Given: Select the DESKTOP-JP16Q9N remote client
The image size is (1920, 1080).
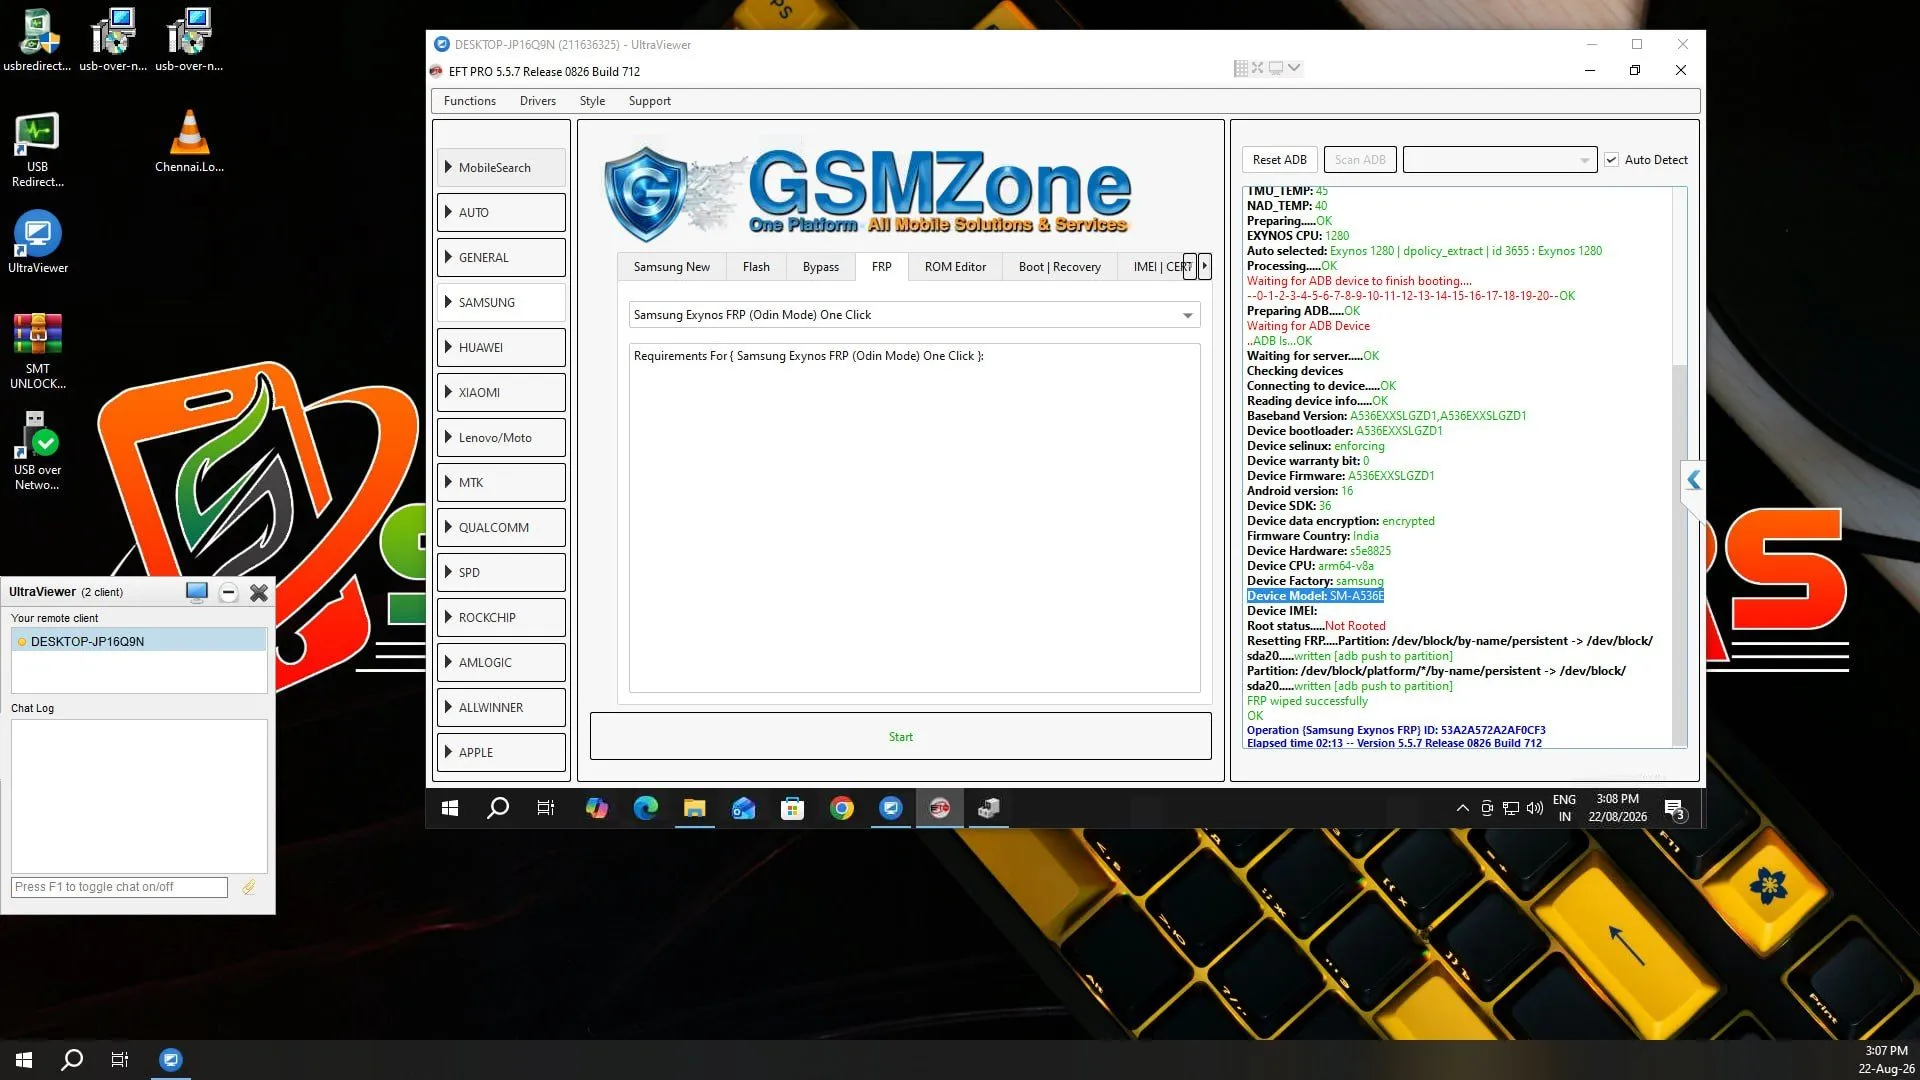Looking at the screenshot, I should pyautogui.click(x=139, y=641).
